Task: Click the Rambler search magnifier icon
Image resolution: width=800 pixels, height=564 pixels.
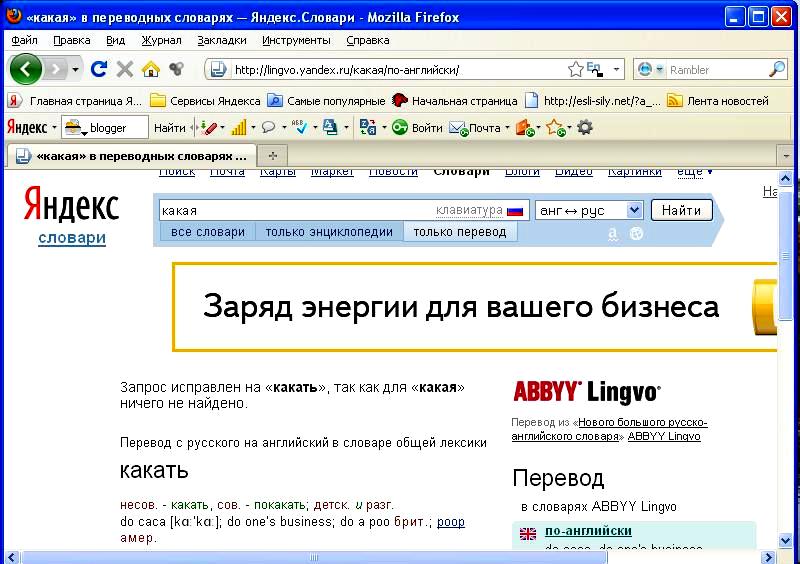Action: click(777, 69)
